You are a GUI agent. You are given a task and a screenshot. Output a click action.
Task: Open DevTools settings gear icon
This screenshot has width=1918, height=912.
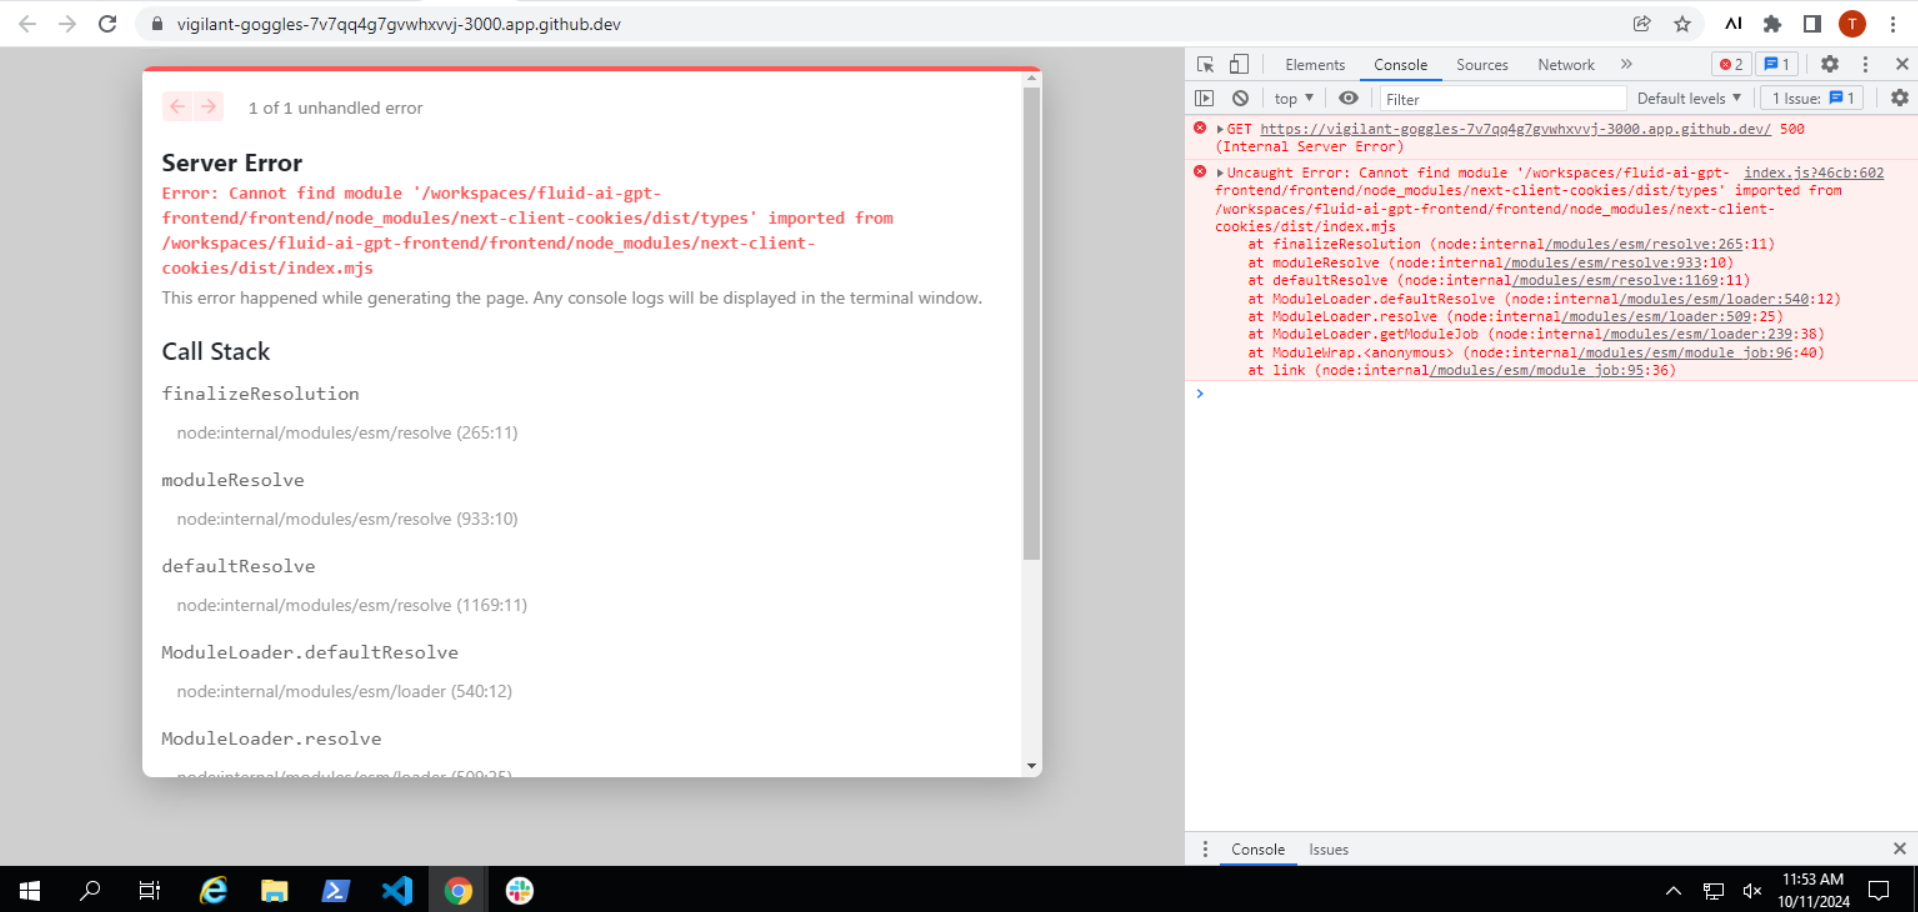[1829, 65]
